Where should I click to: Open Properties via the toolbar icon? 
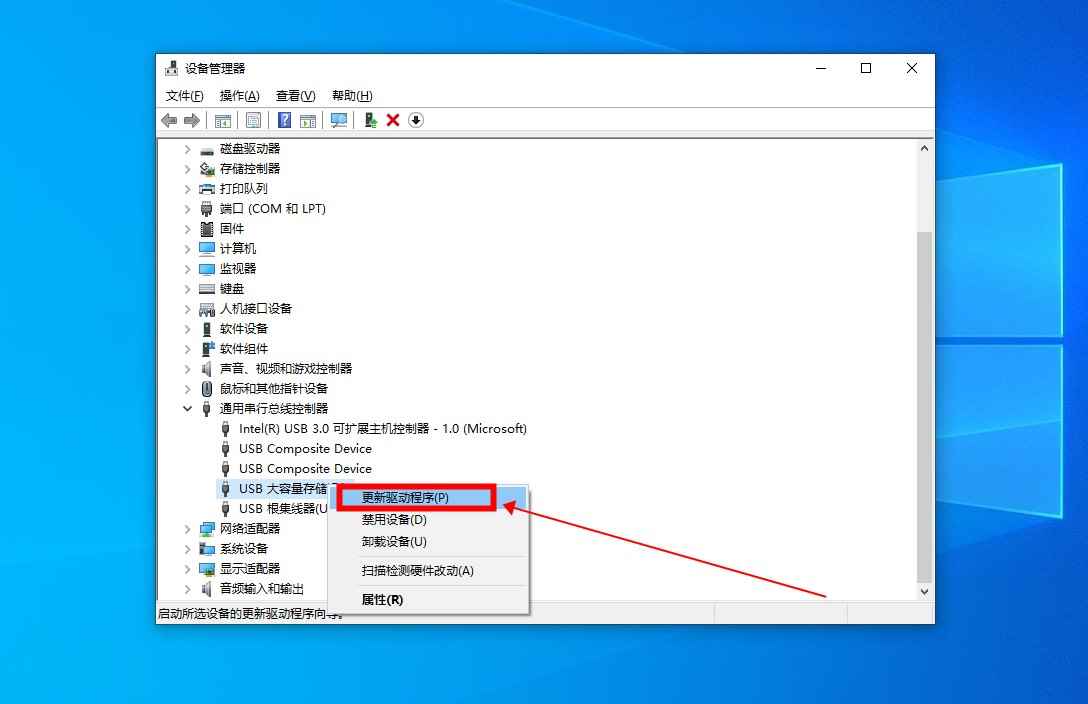click(253, 120)
